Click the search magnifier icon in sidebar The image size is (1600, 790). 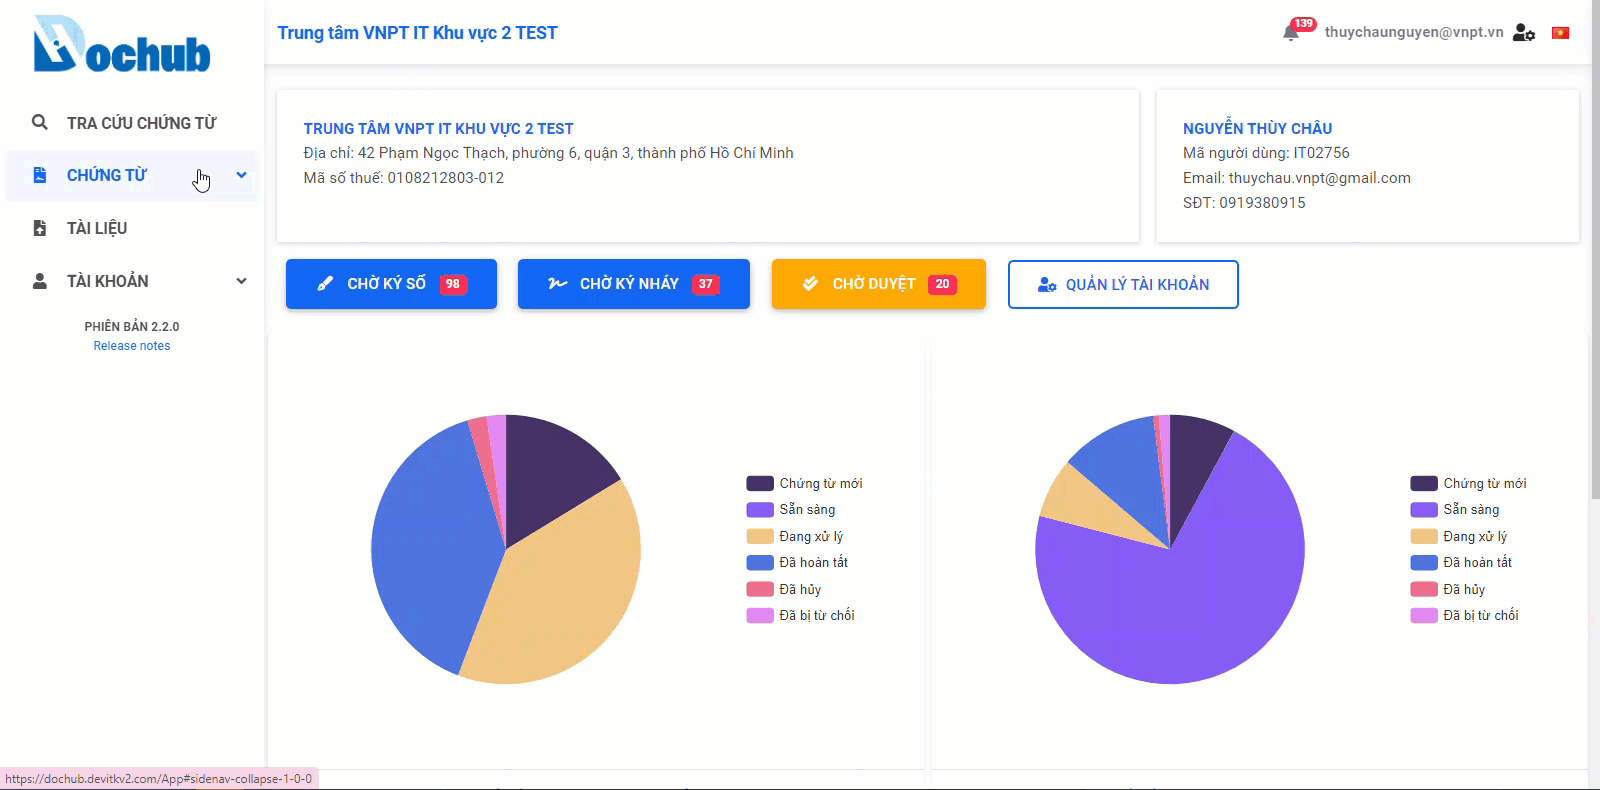click(x=40, y=122)
